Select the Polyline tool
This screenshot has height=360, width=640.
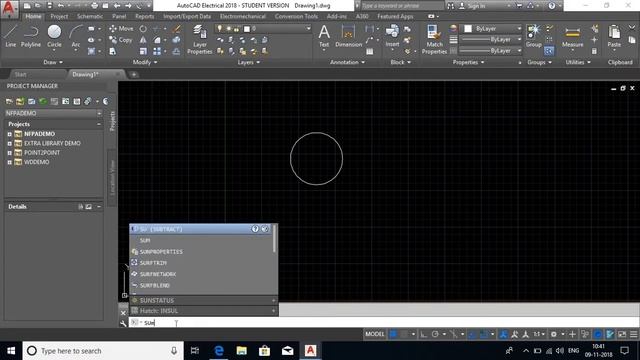31,36
